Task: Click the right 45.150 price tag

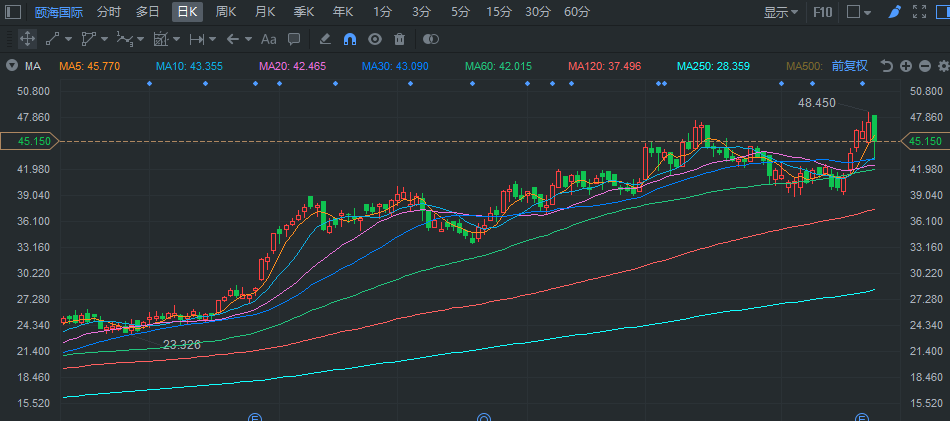Action: pos(925,141)
